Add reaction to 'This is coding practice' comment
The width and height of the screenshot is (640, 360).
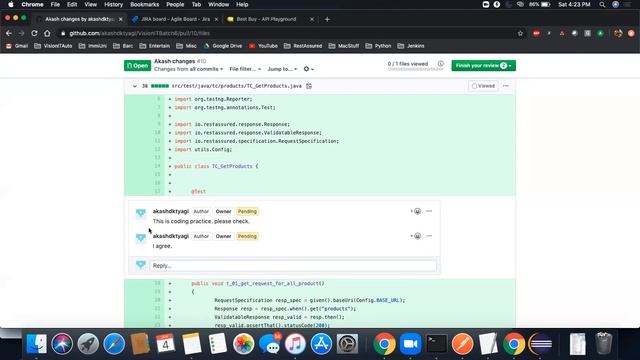(x=416, y=211)
